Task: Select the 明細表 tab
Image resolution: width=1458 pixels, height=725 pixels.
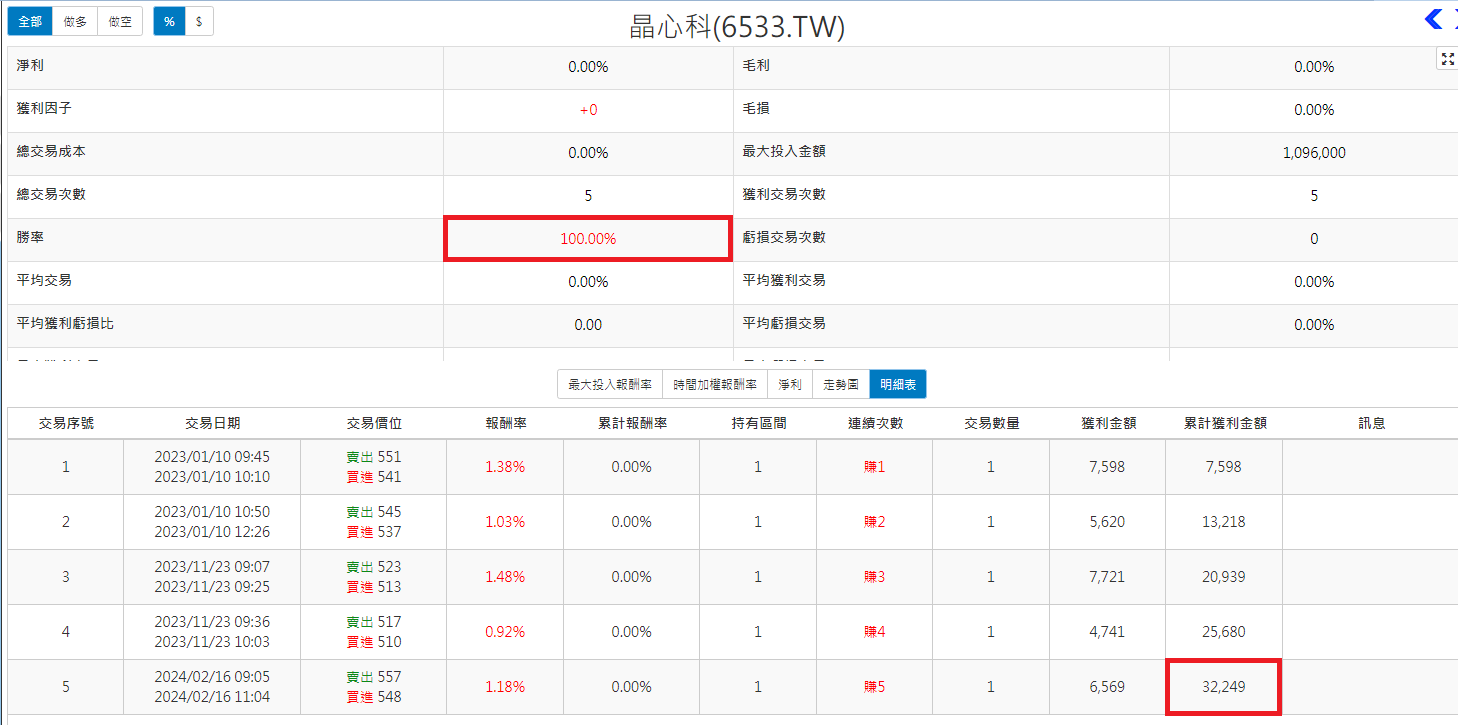Action: 897,384
